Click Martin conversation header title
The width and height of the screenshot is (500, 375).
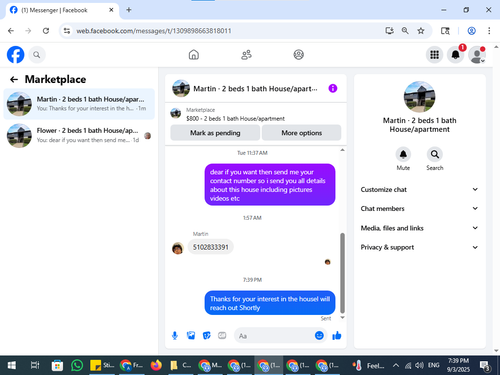click(x=255, y=89)
